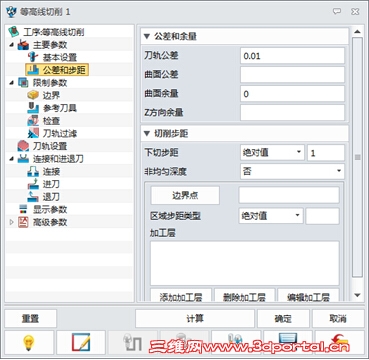Expand the 高级参数 tree node
Screen dimensions: 369x360
(x=12, y=222)
